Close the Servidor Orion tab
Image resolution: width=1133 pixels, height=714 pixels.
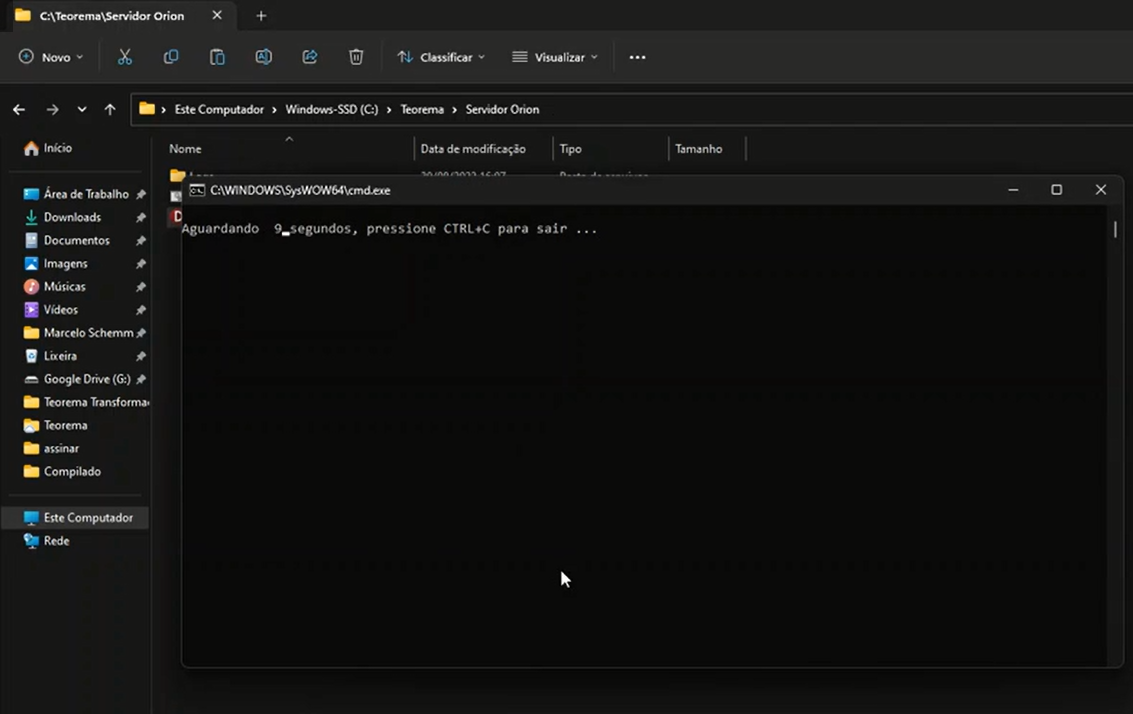pyautogui.click(x=217, y=15)
